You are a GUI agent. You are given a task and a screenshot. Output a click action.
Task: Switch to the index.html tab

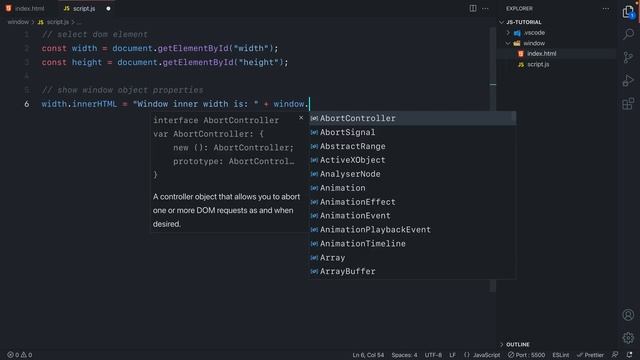[x=25, y=8]
